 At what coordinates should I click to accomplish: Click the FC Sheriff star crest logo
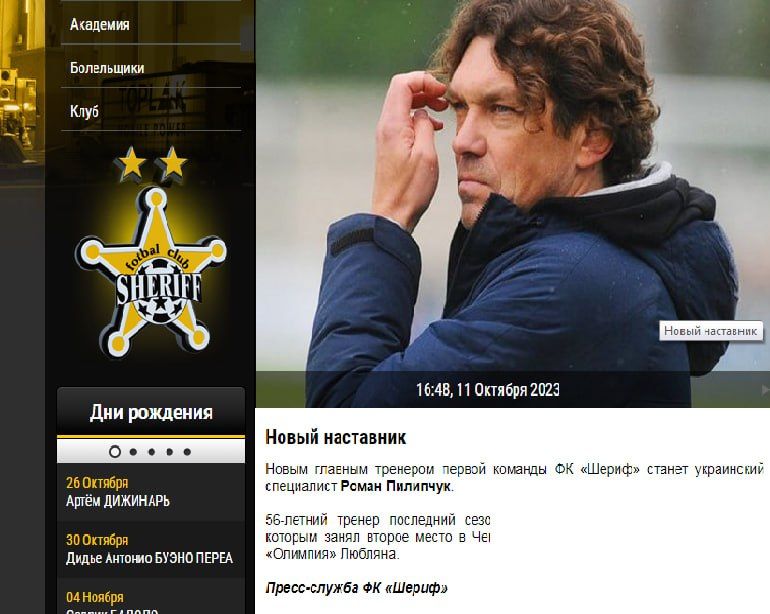(x=151, y=271)
